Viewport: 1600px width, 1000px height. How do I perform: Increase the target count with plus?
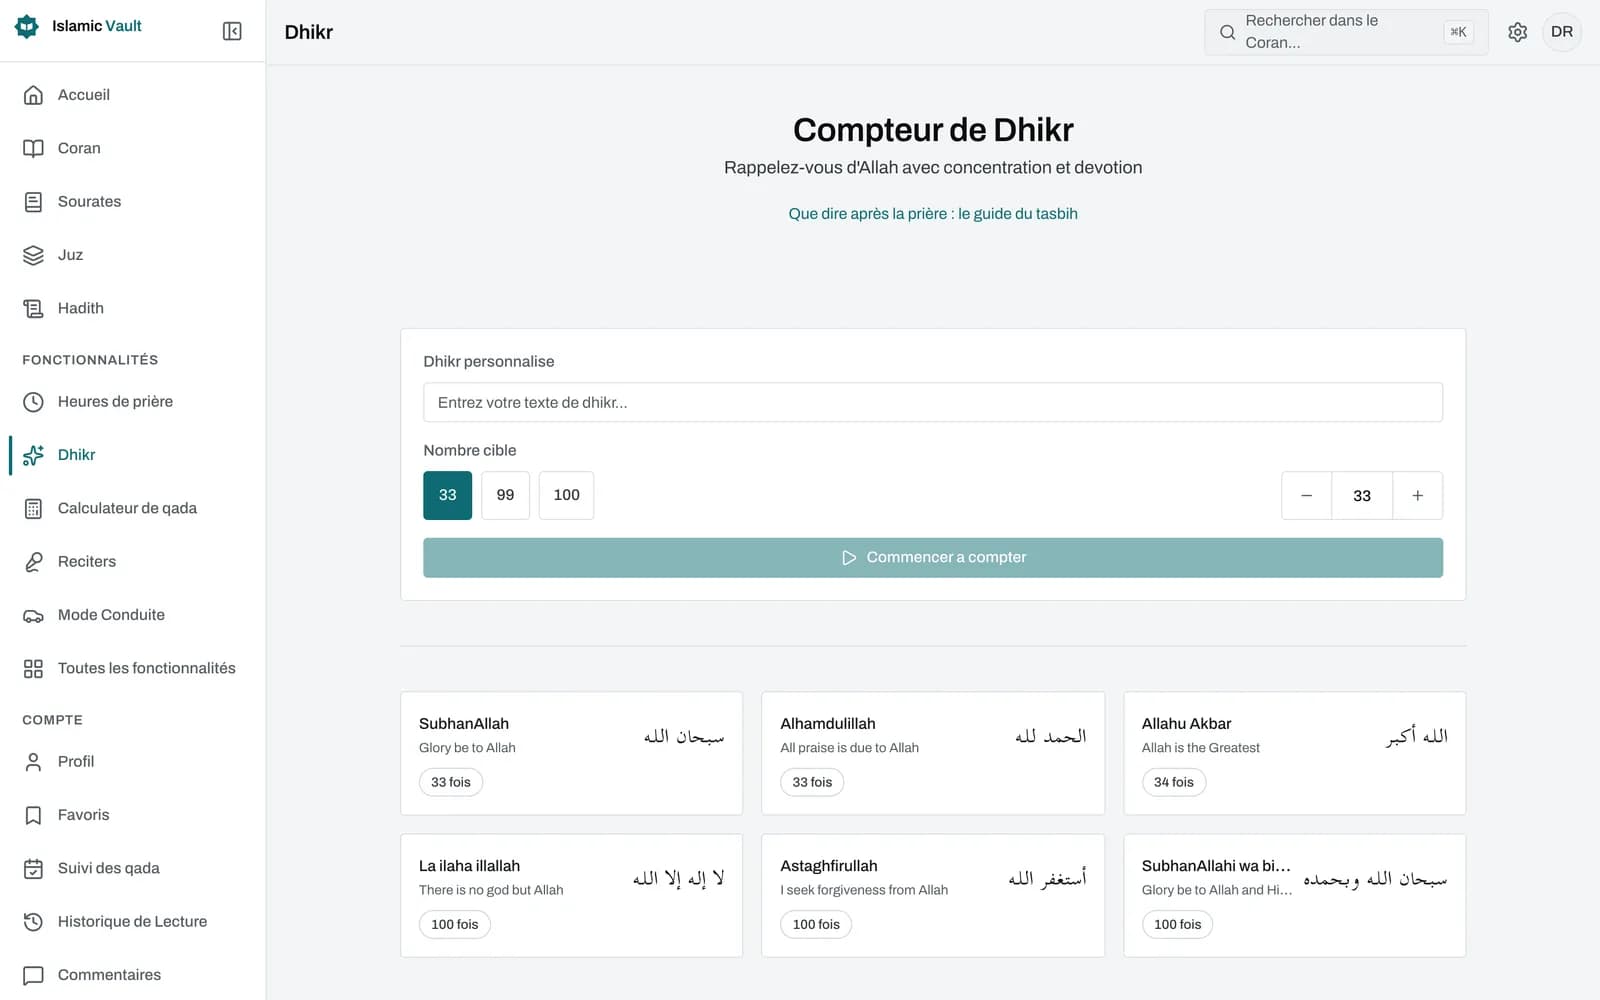click(x=1417, y=496)
